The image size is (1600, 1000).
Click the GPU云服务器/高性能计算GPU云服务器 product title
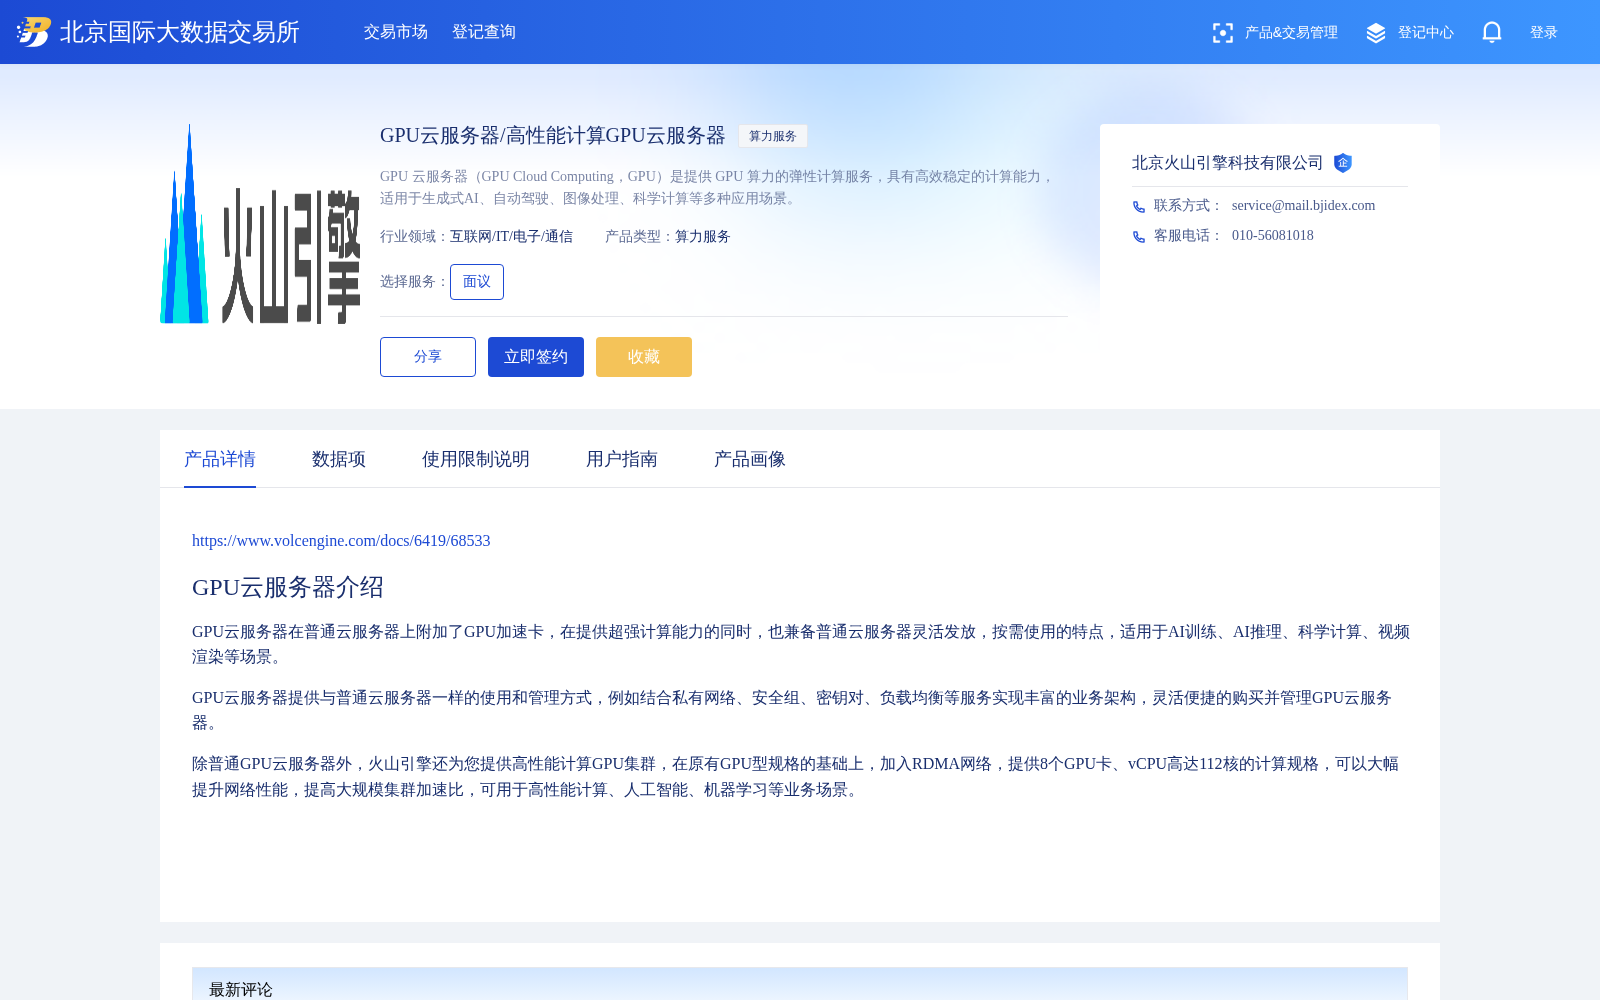(x=553, y=136)
